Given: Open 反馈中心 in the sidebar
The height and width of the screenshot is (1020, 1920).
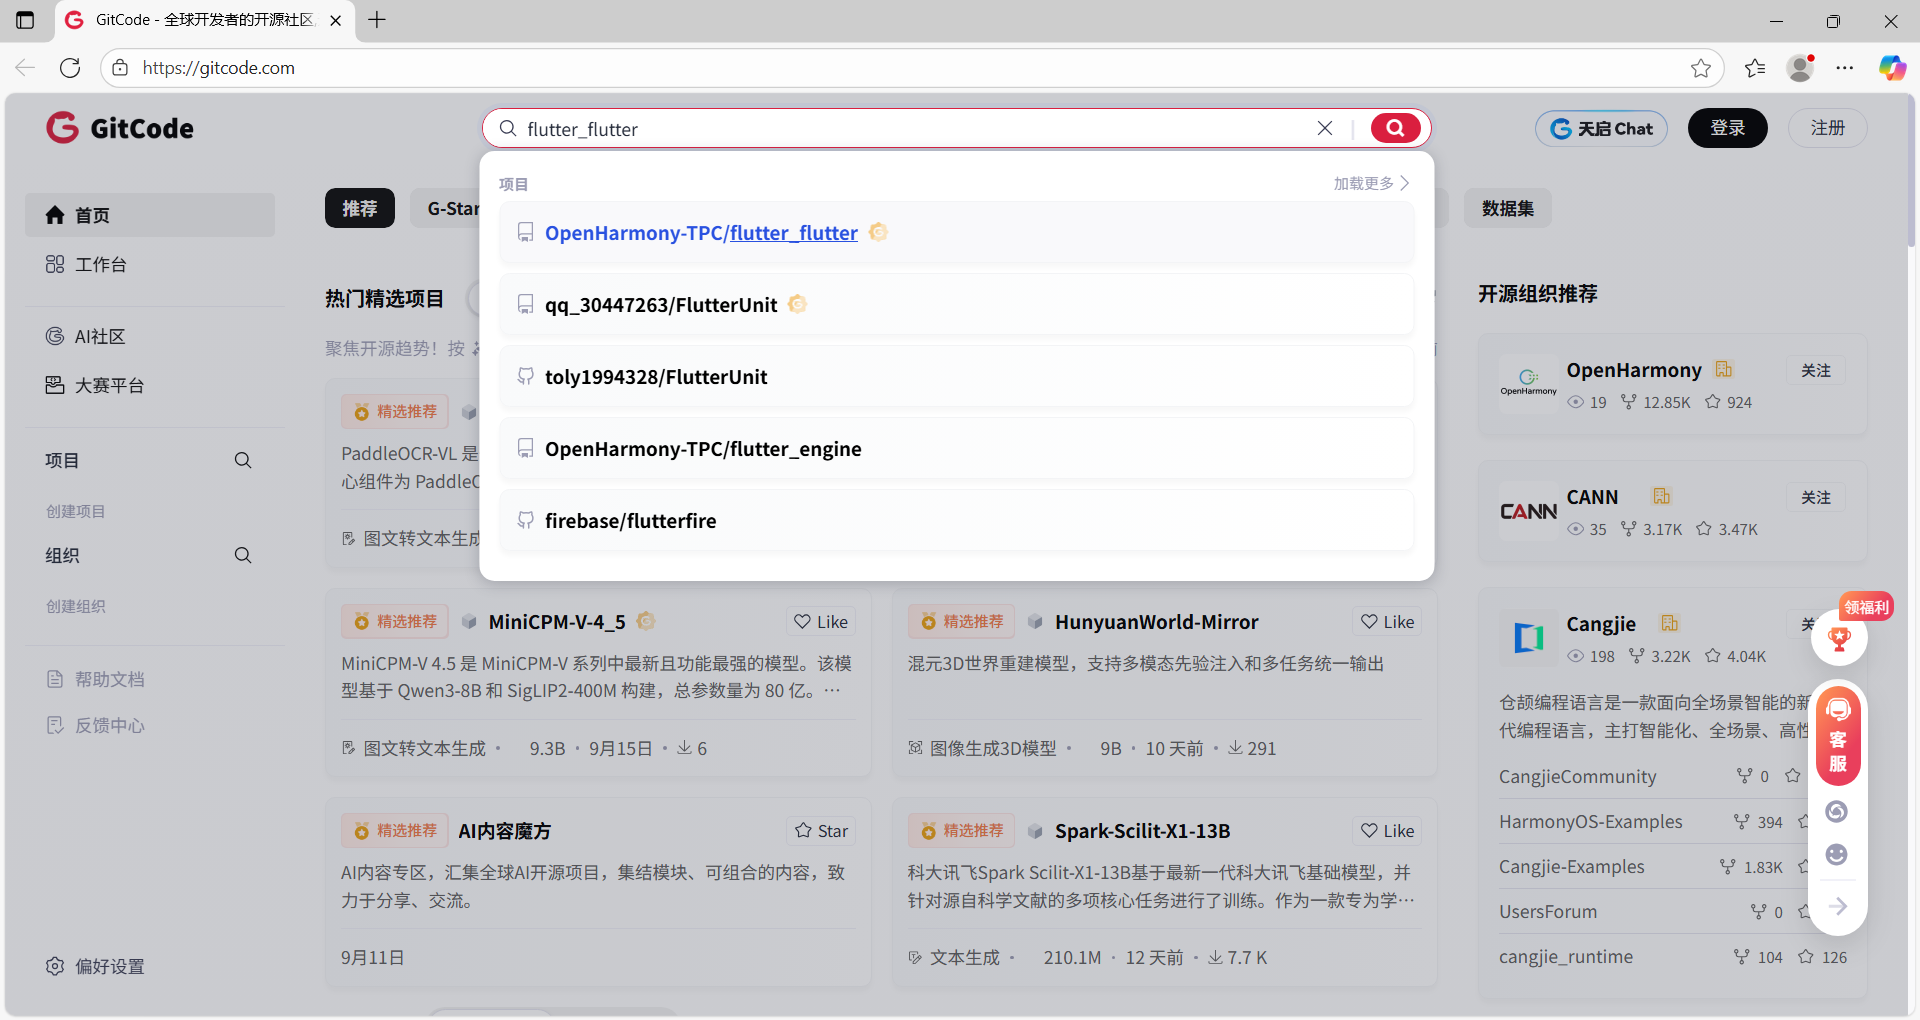Looking at the screenshot, I should (96, 725).
